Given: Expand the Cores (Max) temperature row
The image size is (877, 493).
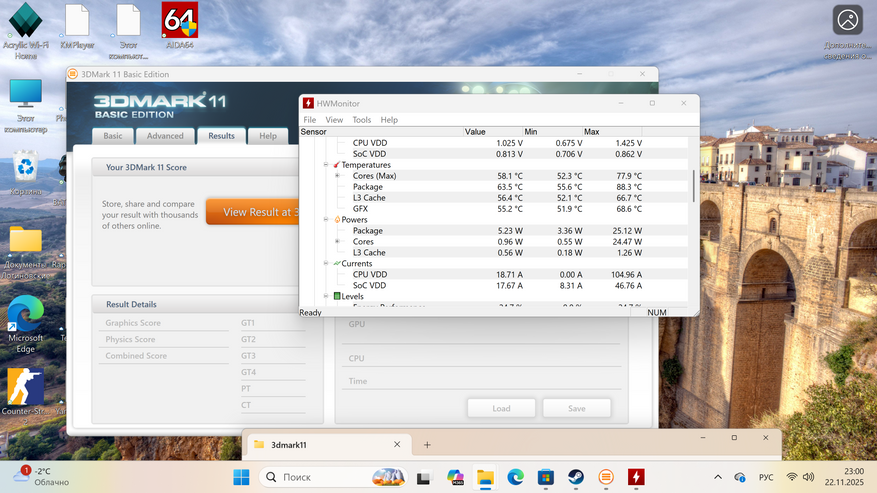Looking at the screenshot, I should (337, 176).
